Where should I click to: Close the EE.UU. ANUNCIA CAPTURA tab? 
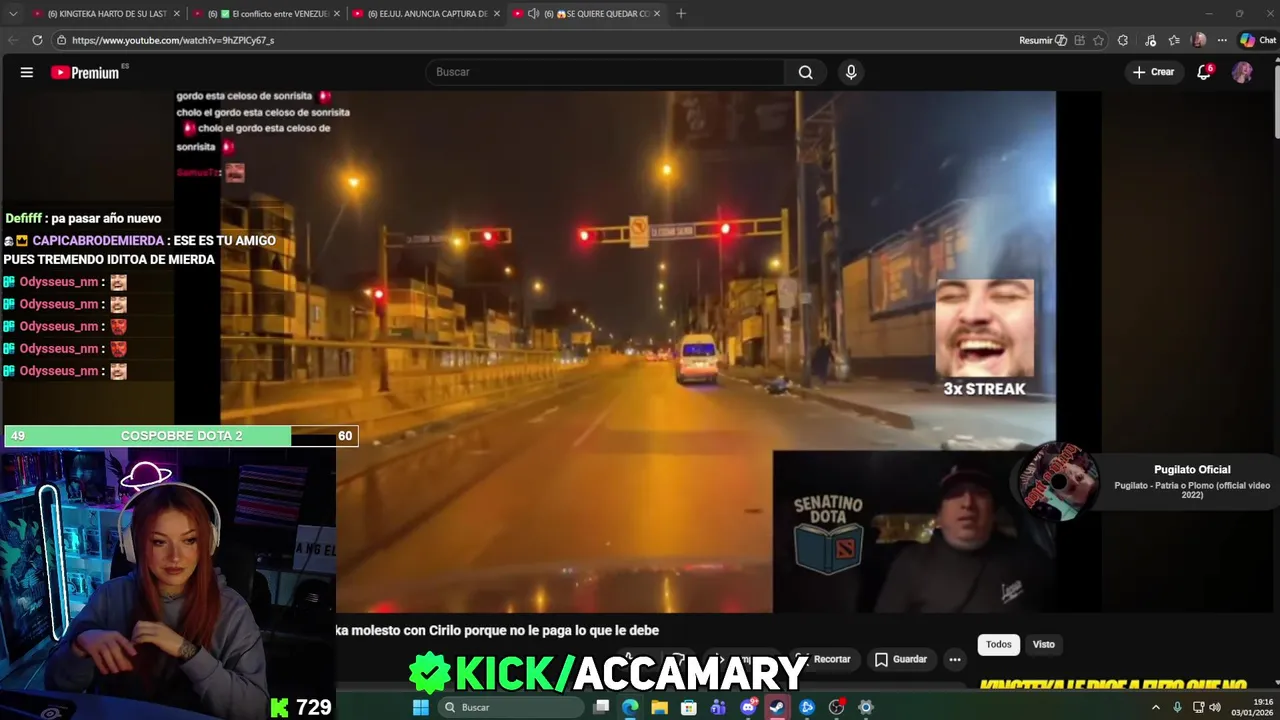coord(496,14)
